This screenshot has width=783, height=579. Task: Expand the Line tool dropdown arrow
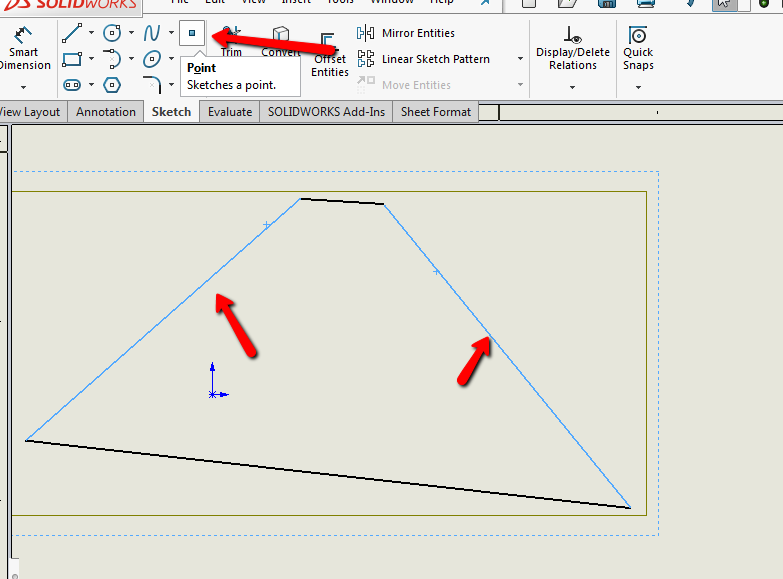click(x=91, y=33)
